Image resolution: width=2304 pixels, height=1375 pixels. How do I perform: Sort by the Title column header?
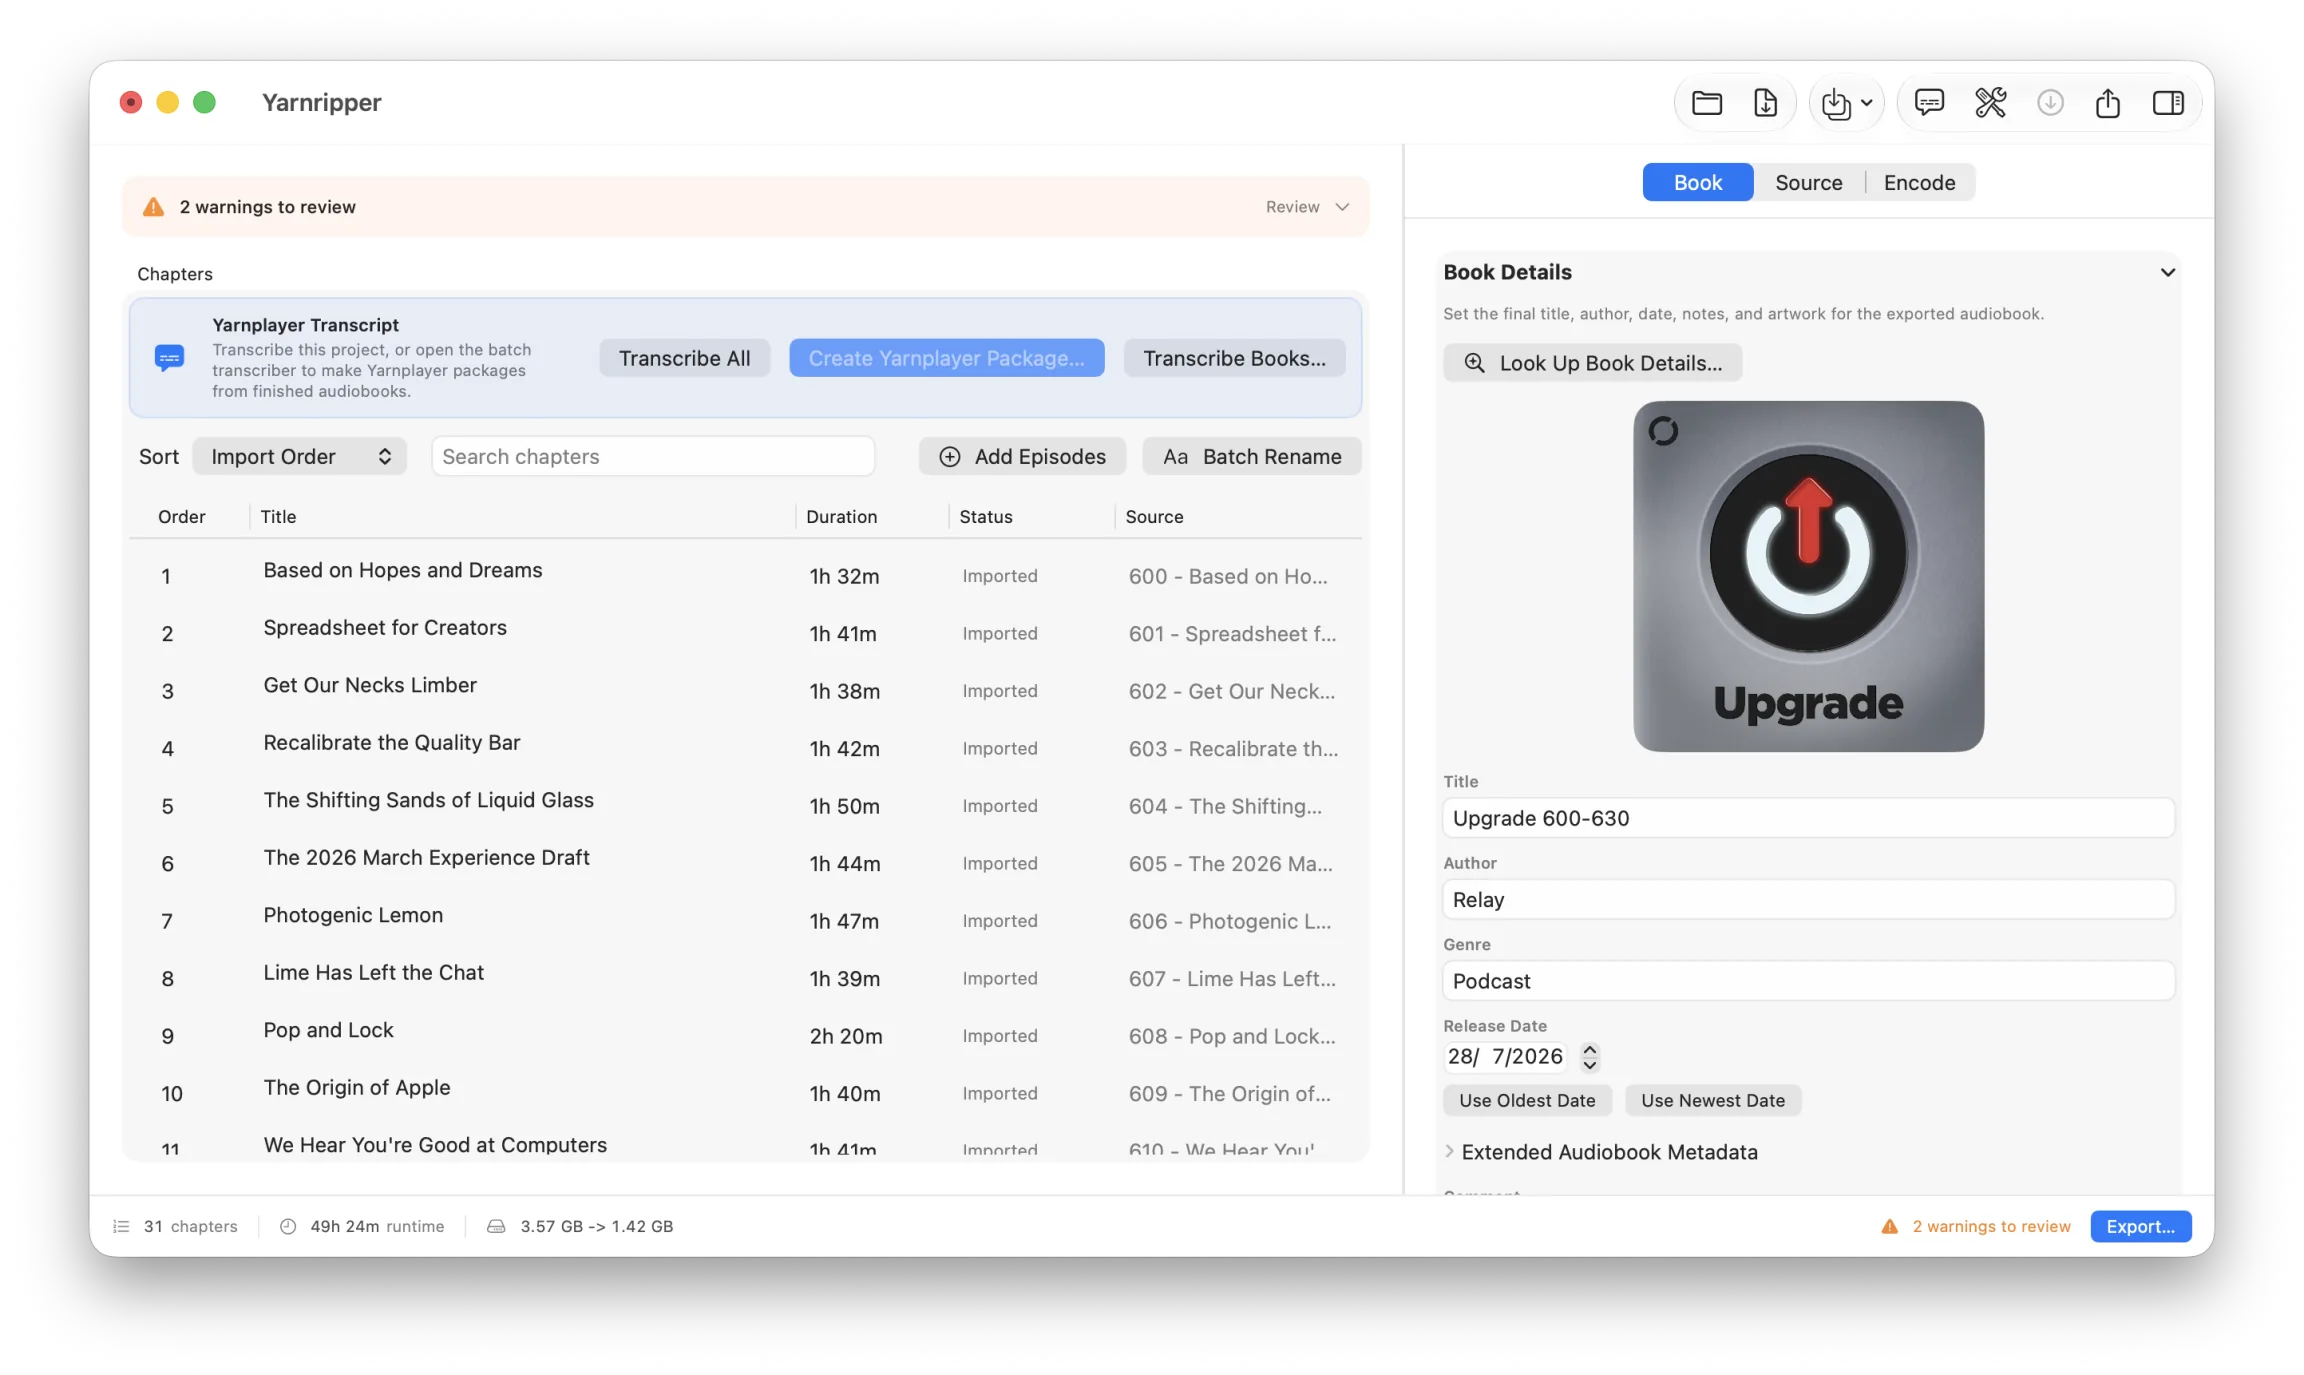click(x=278, y=516)
